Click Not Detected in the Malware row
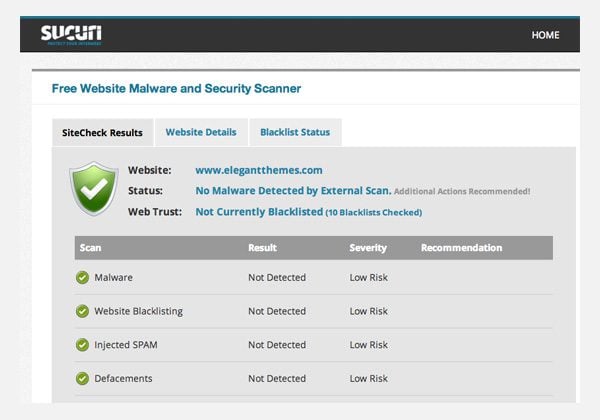Image resolution: width=600 pixels, height=420 pixels. (x=277, y=277)
